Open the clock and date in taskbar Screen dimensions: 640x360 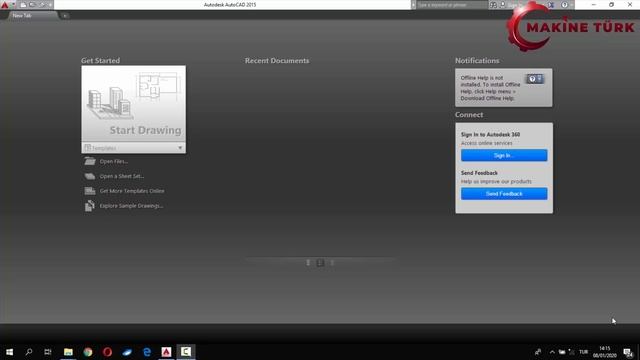click(x=604, y=352)
